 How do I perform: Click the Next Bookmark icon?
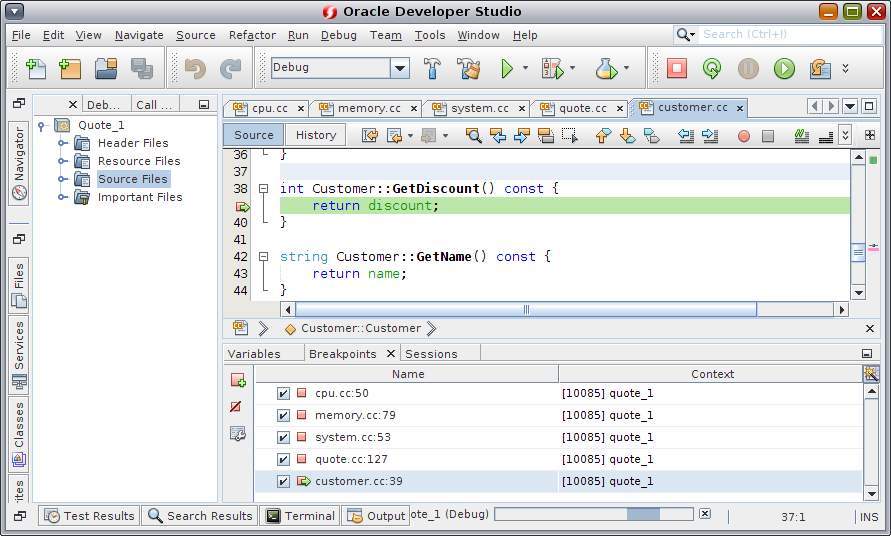point(627,135)
